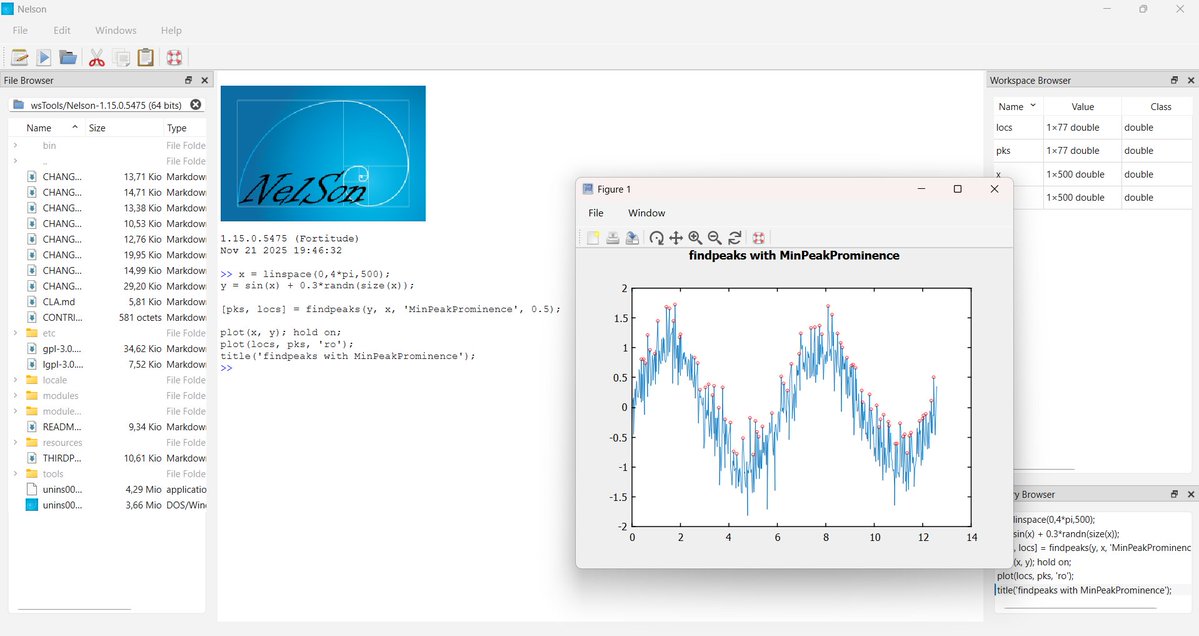Open the New Script editor icon
The height and width of the screenshot is (636, 1199).
[x=19, y=57]
